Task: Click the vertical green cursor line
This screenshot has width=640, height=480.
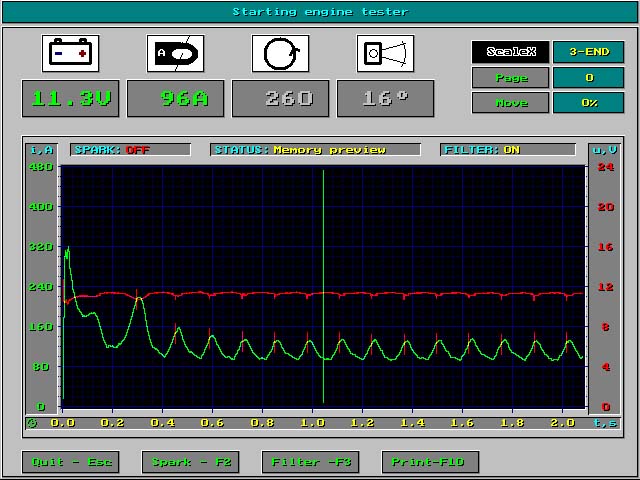Action: pos(323,287)
